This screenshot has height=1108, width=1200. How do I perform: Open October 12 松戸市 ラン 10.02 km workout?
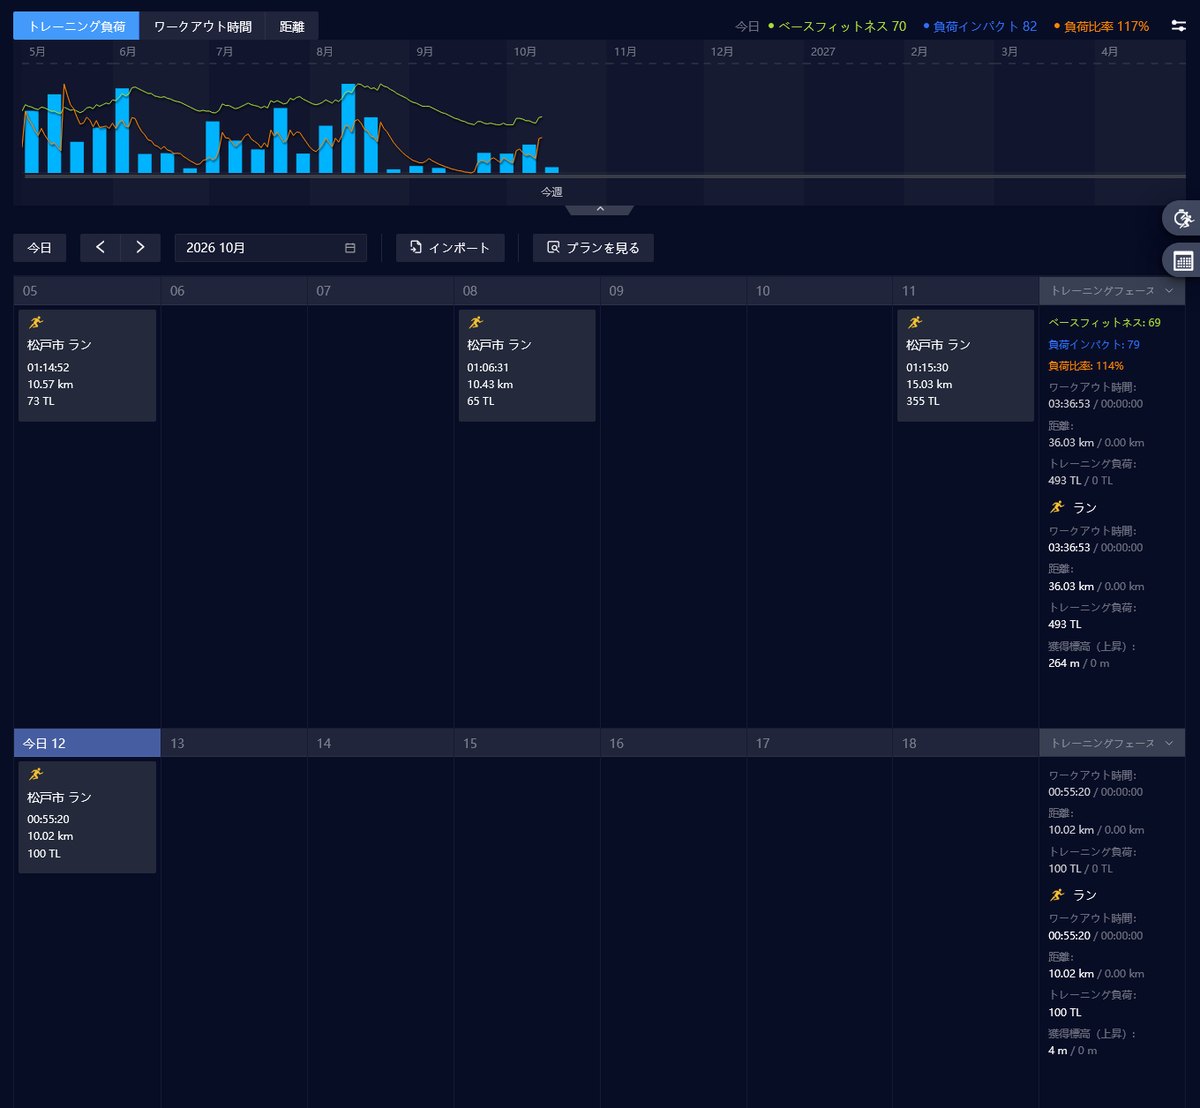[87, 817]
